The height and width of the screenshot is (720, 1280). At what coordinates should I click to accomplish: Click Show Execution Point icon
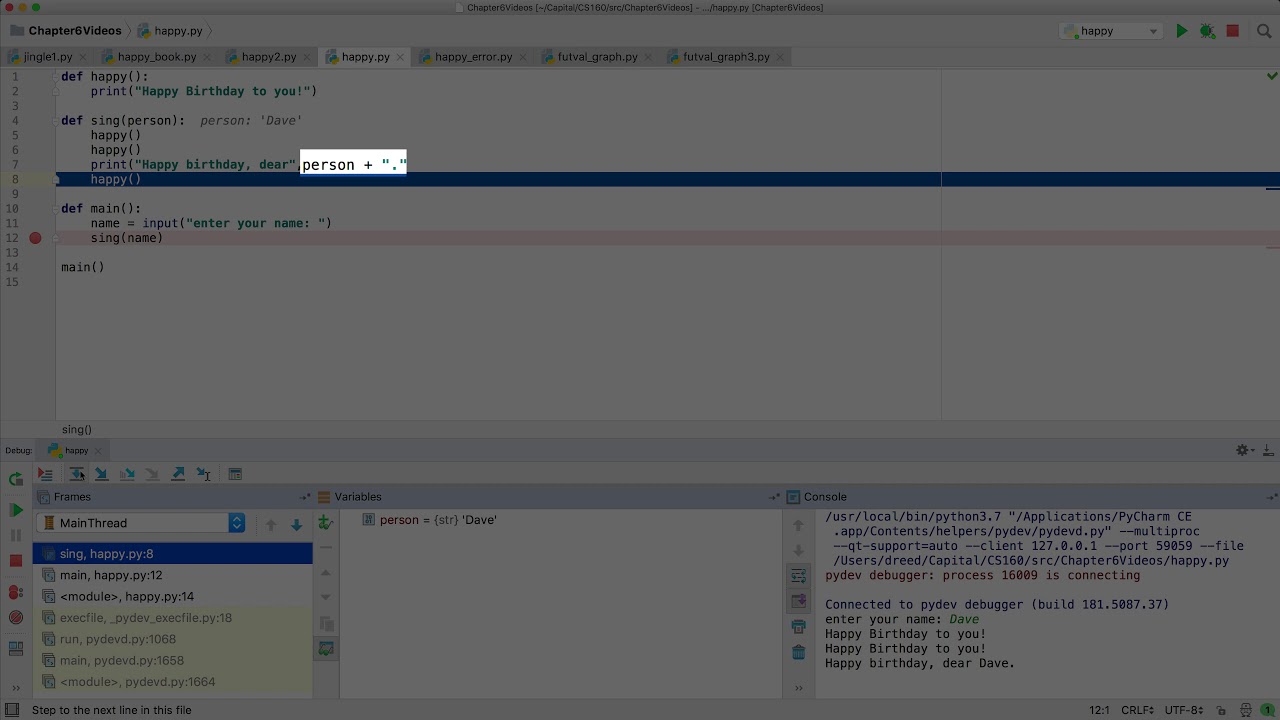pos(45,474)
